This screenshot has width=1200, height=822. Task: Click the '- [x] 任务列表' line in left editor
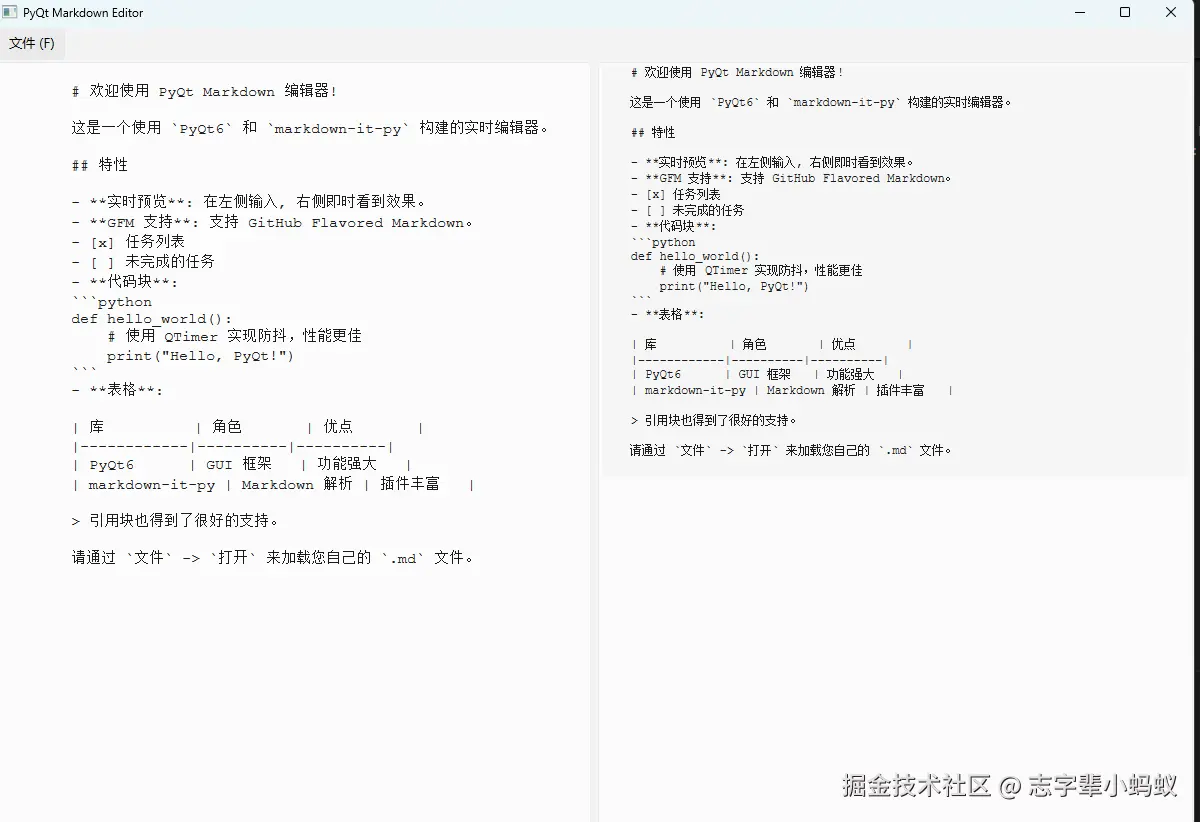(128, 242)
